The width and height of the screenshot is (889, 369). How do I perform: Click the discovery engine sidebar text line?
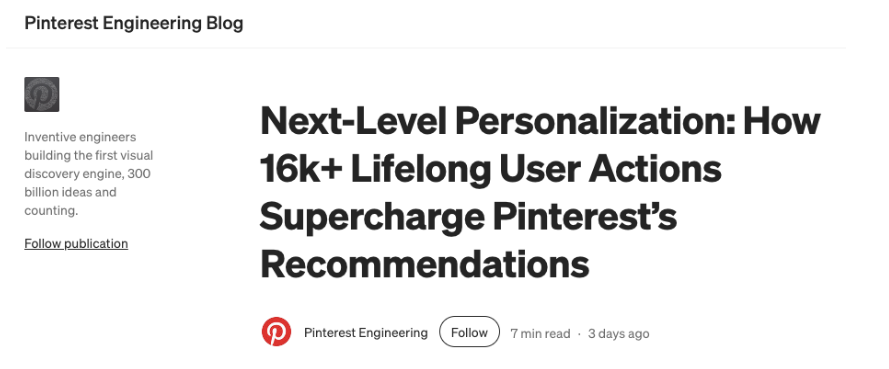pos(87,173)
